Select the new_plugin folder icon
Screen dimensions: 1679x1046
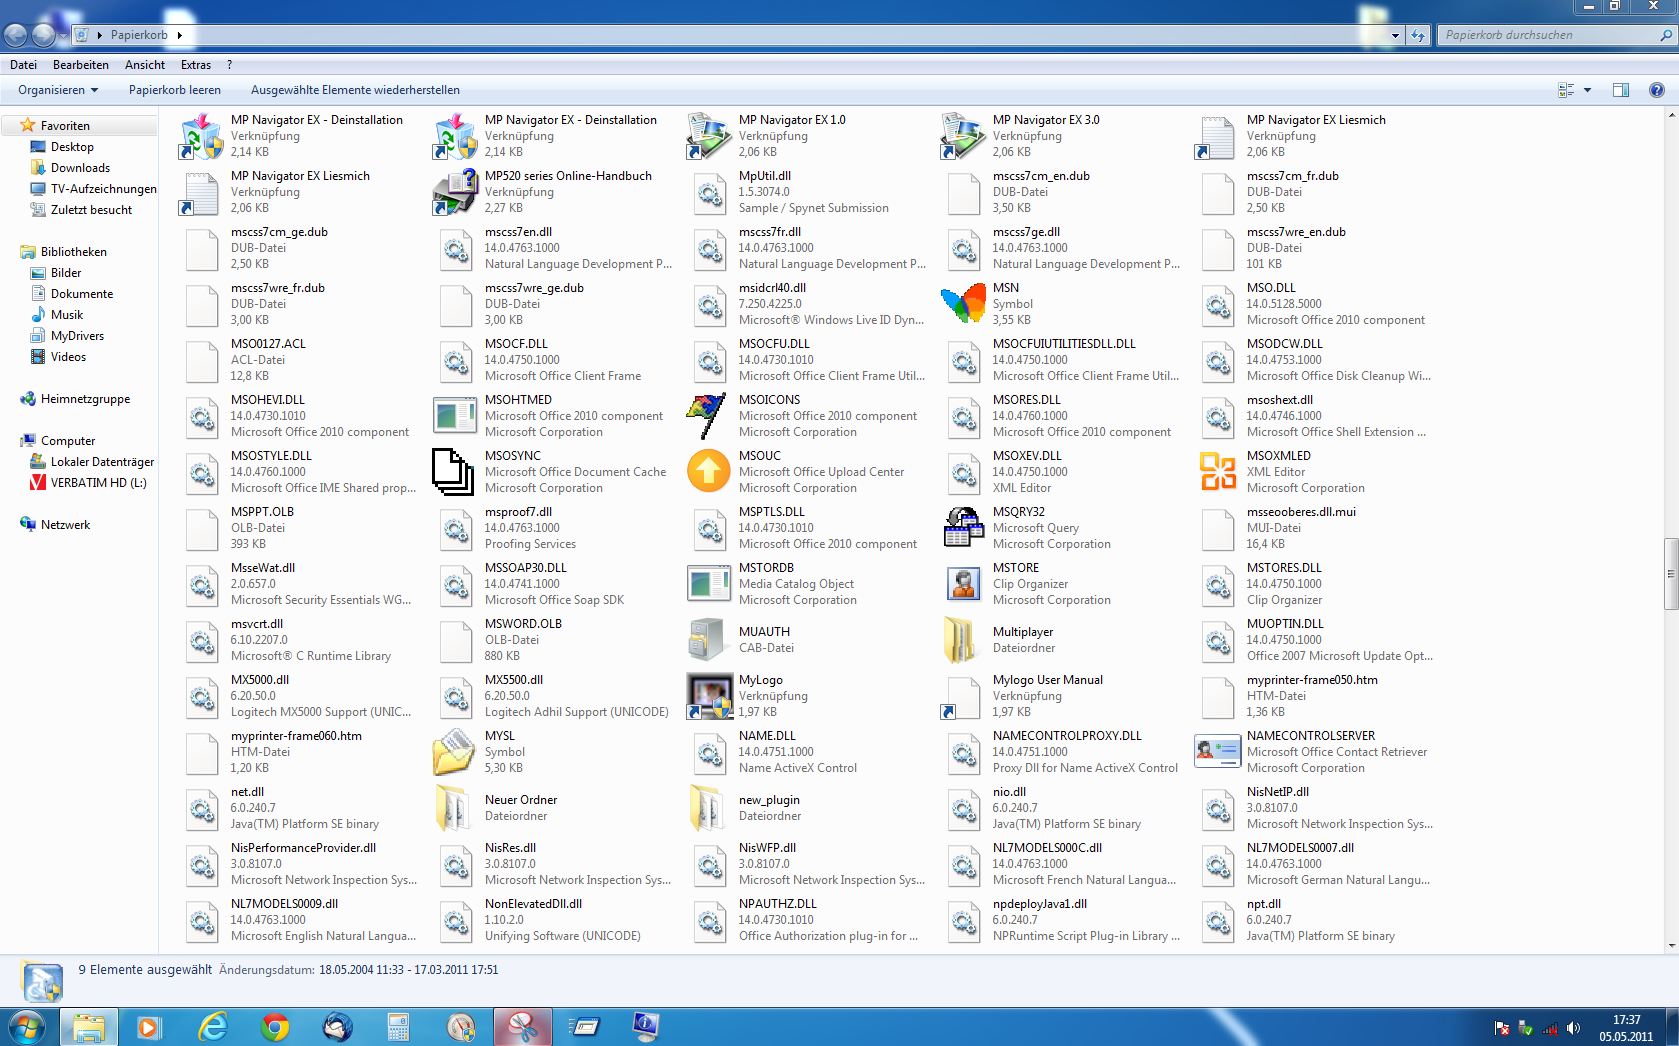click(x=709, y=808)
